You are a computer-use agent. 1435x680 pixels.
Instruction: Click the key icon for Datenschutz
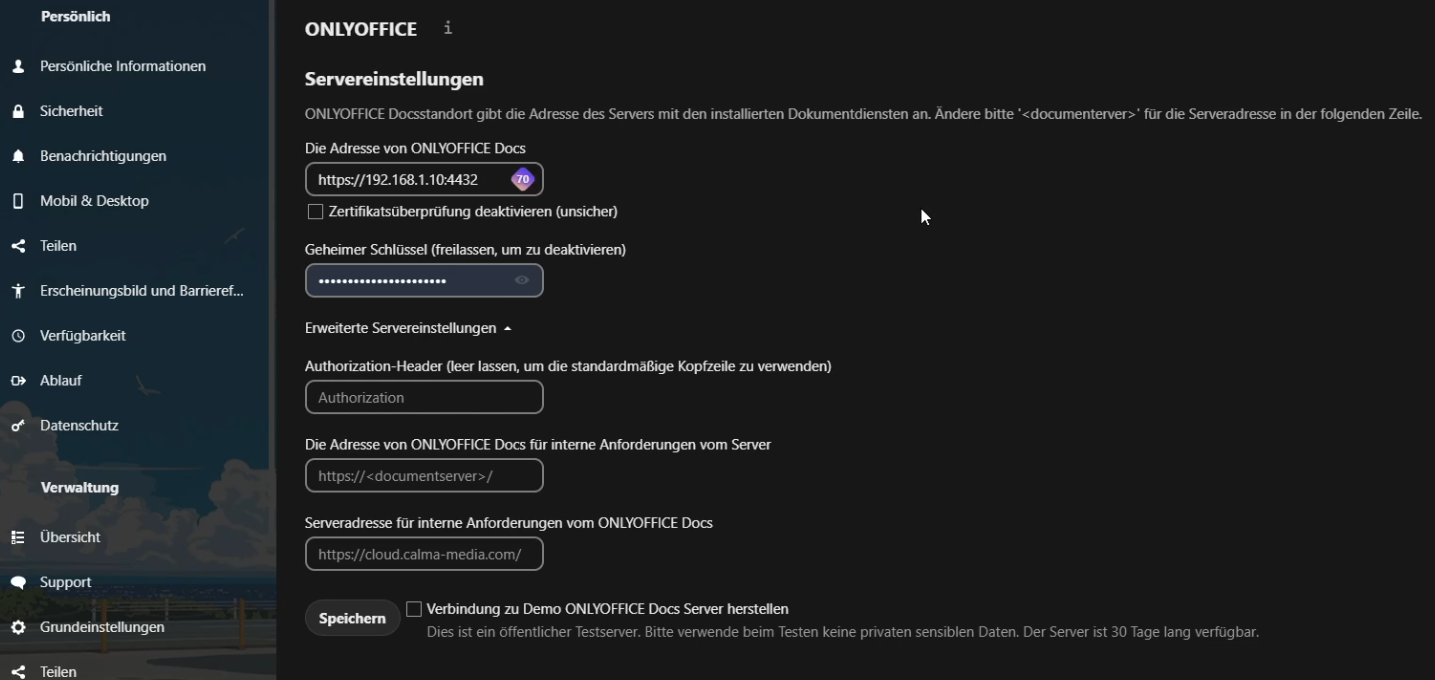click(x=18, y=426)
